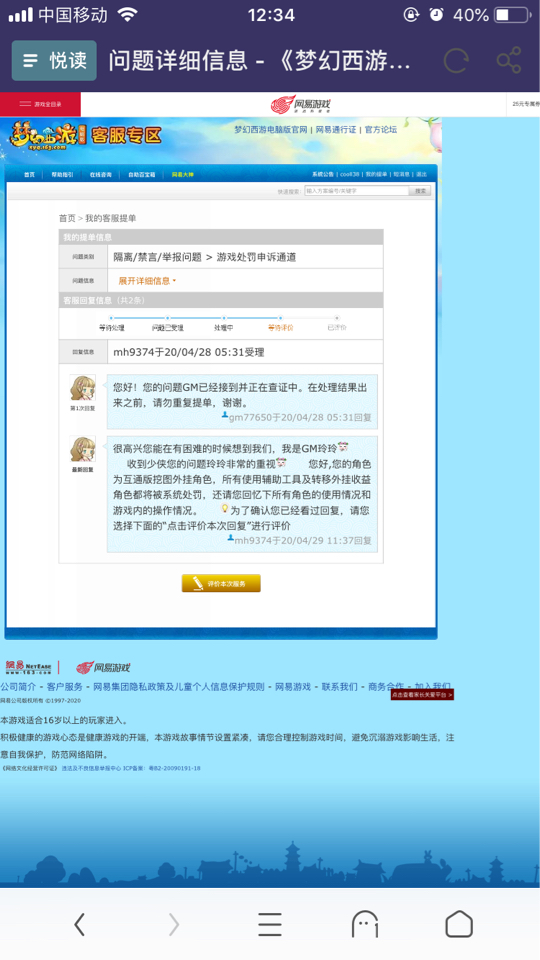Open 联系我们 footer link

coord(340,686)
